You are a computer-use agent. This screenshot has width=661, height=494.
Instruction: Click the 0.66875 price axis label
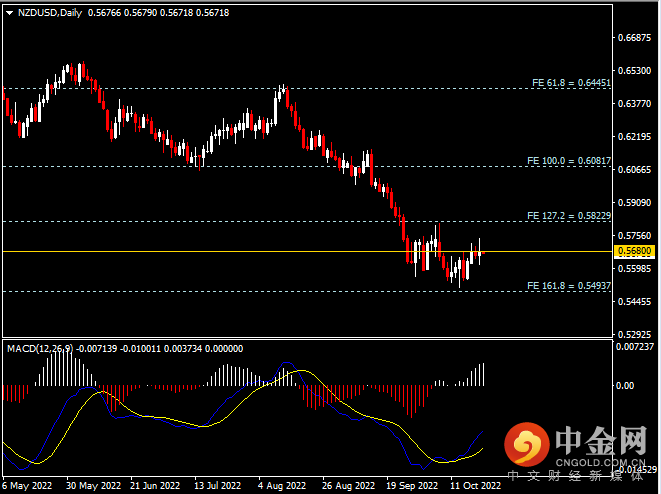click(634, 38)
